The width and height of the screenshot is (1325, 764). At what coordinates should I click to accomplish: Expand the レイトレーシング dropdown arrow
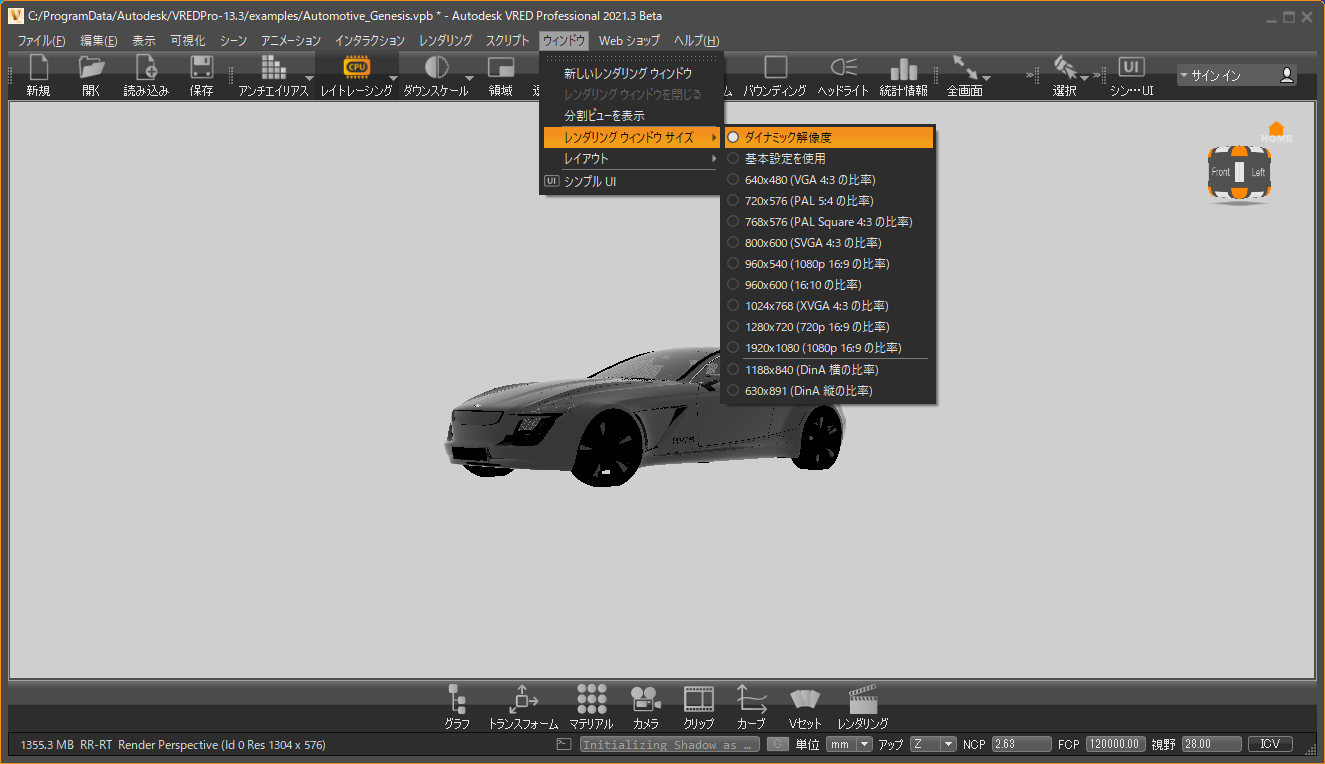click(393, 78)
